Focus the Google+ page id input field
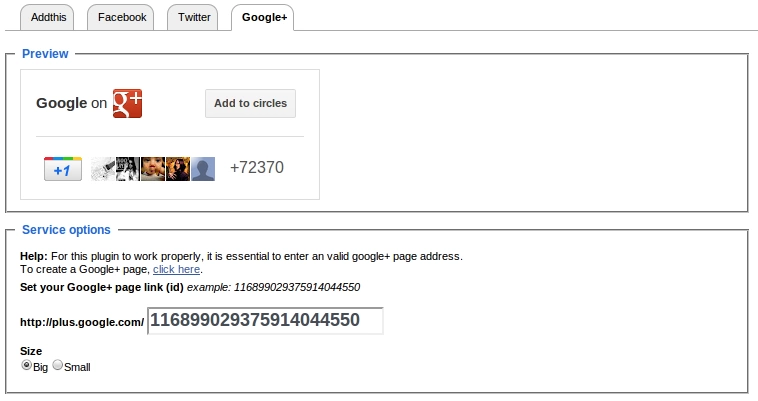The image size is (758, 401). 265,321
